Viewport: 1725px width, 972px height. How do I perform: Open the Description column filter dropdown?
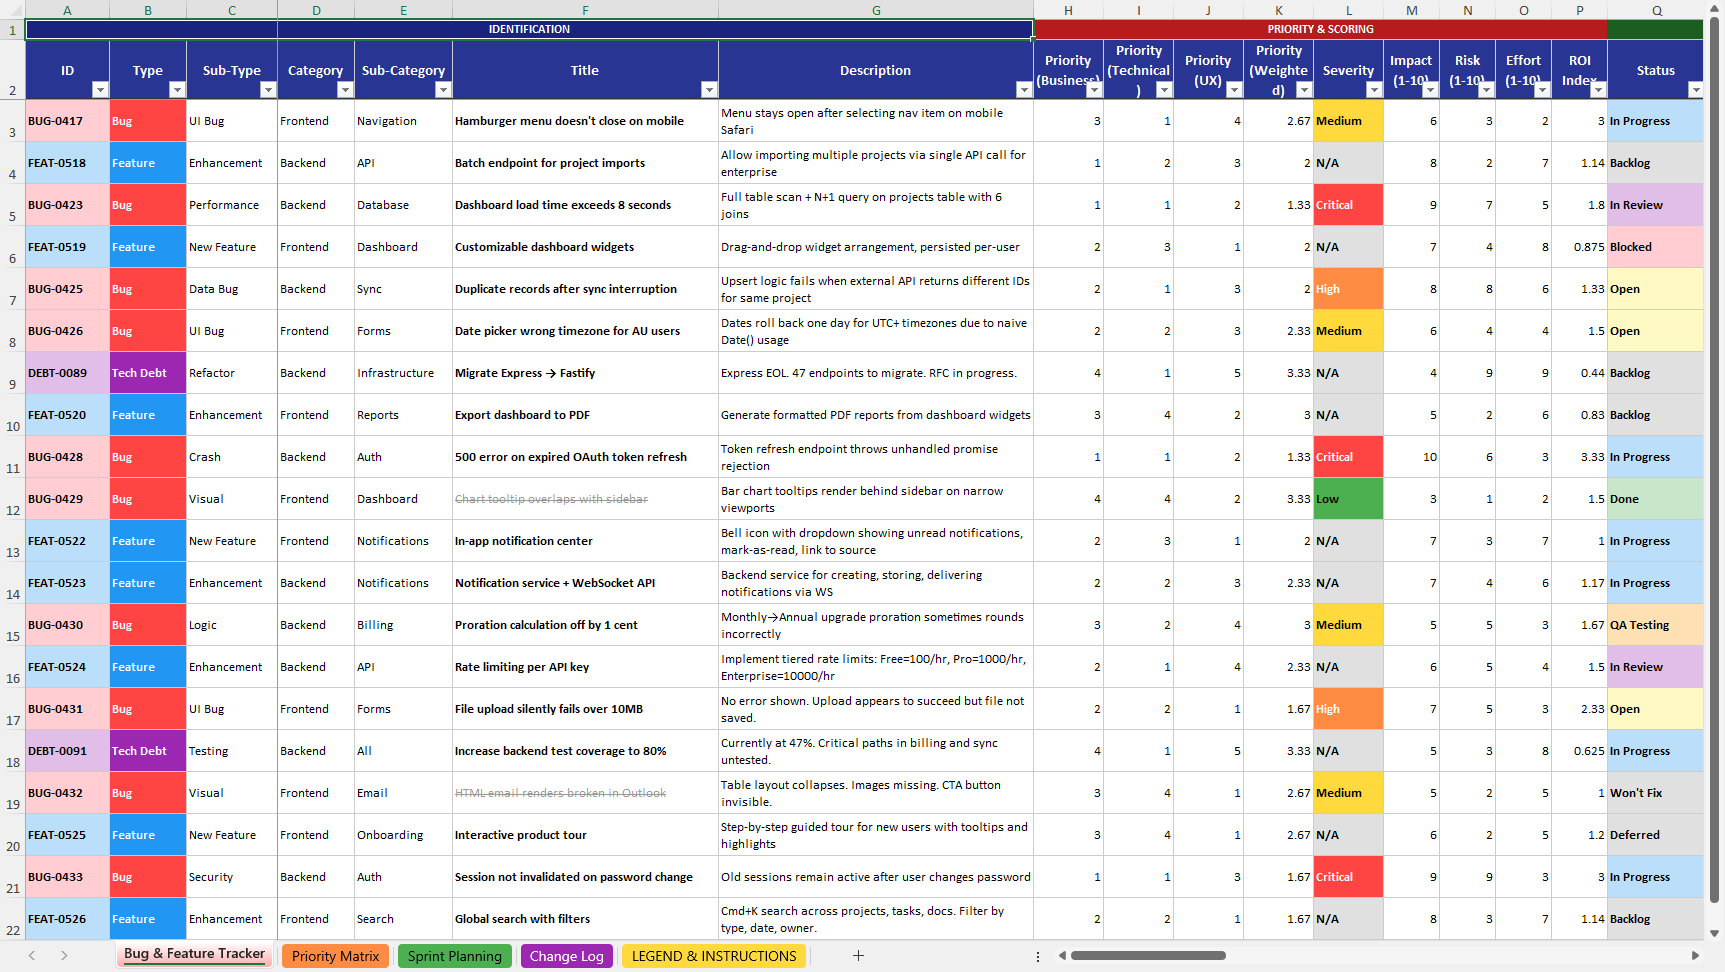(1024, 90)
